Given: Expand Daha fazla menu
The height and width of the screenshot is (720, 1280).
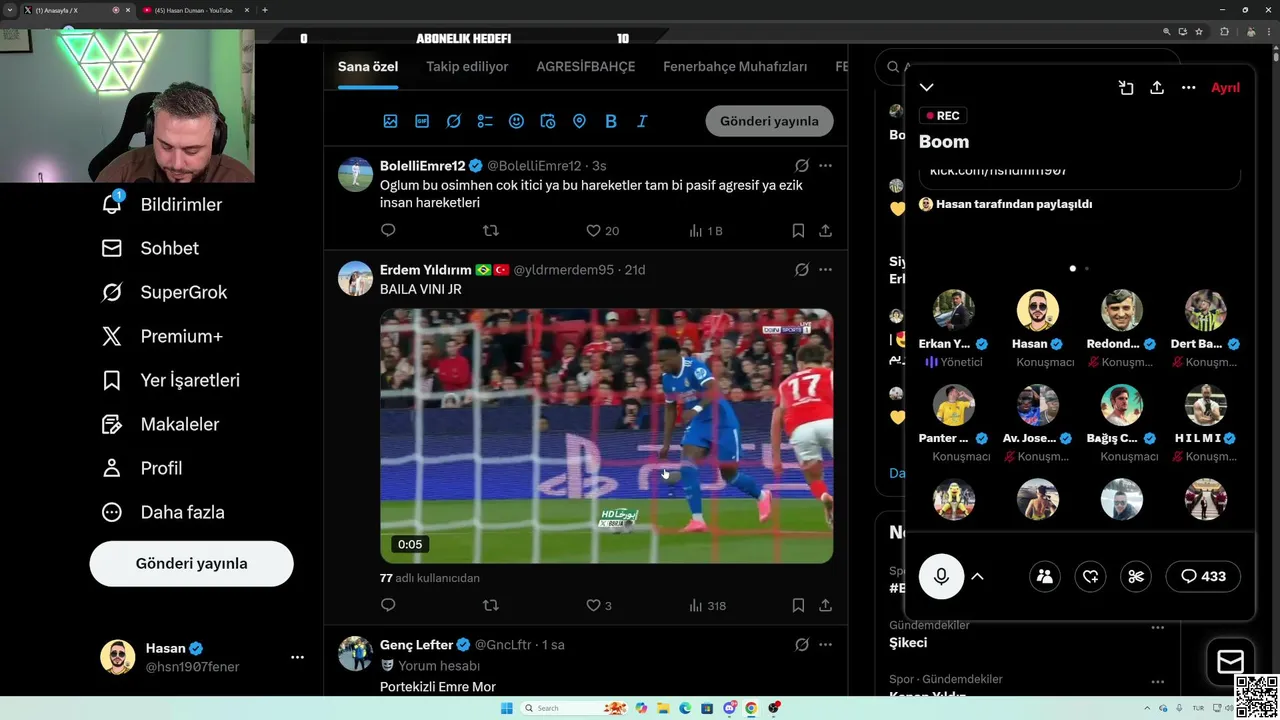Looking at the screenshot, I should pyautogui.click(x=163, y=512).
